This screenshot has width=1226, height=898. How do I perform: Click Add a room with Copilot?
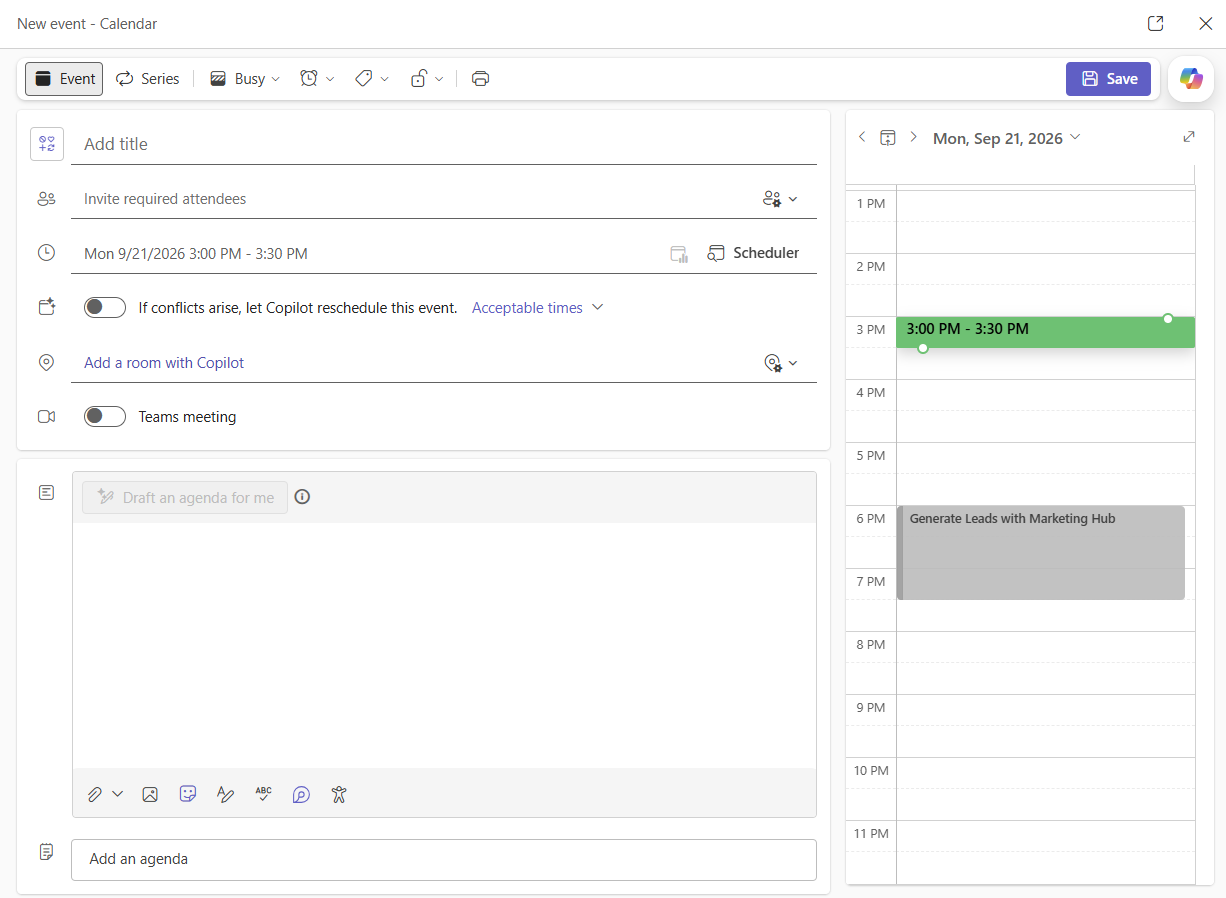click(x=164, y=363)
